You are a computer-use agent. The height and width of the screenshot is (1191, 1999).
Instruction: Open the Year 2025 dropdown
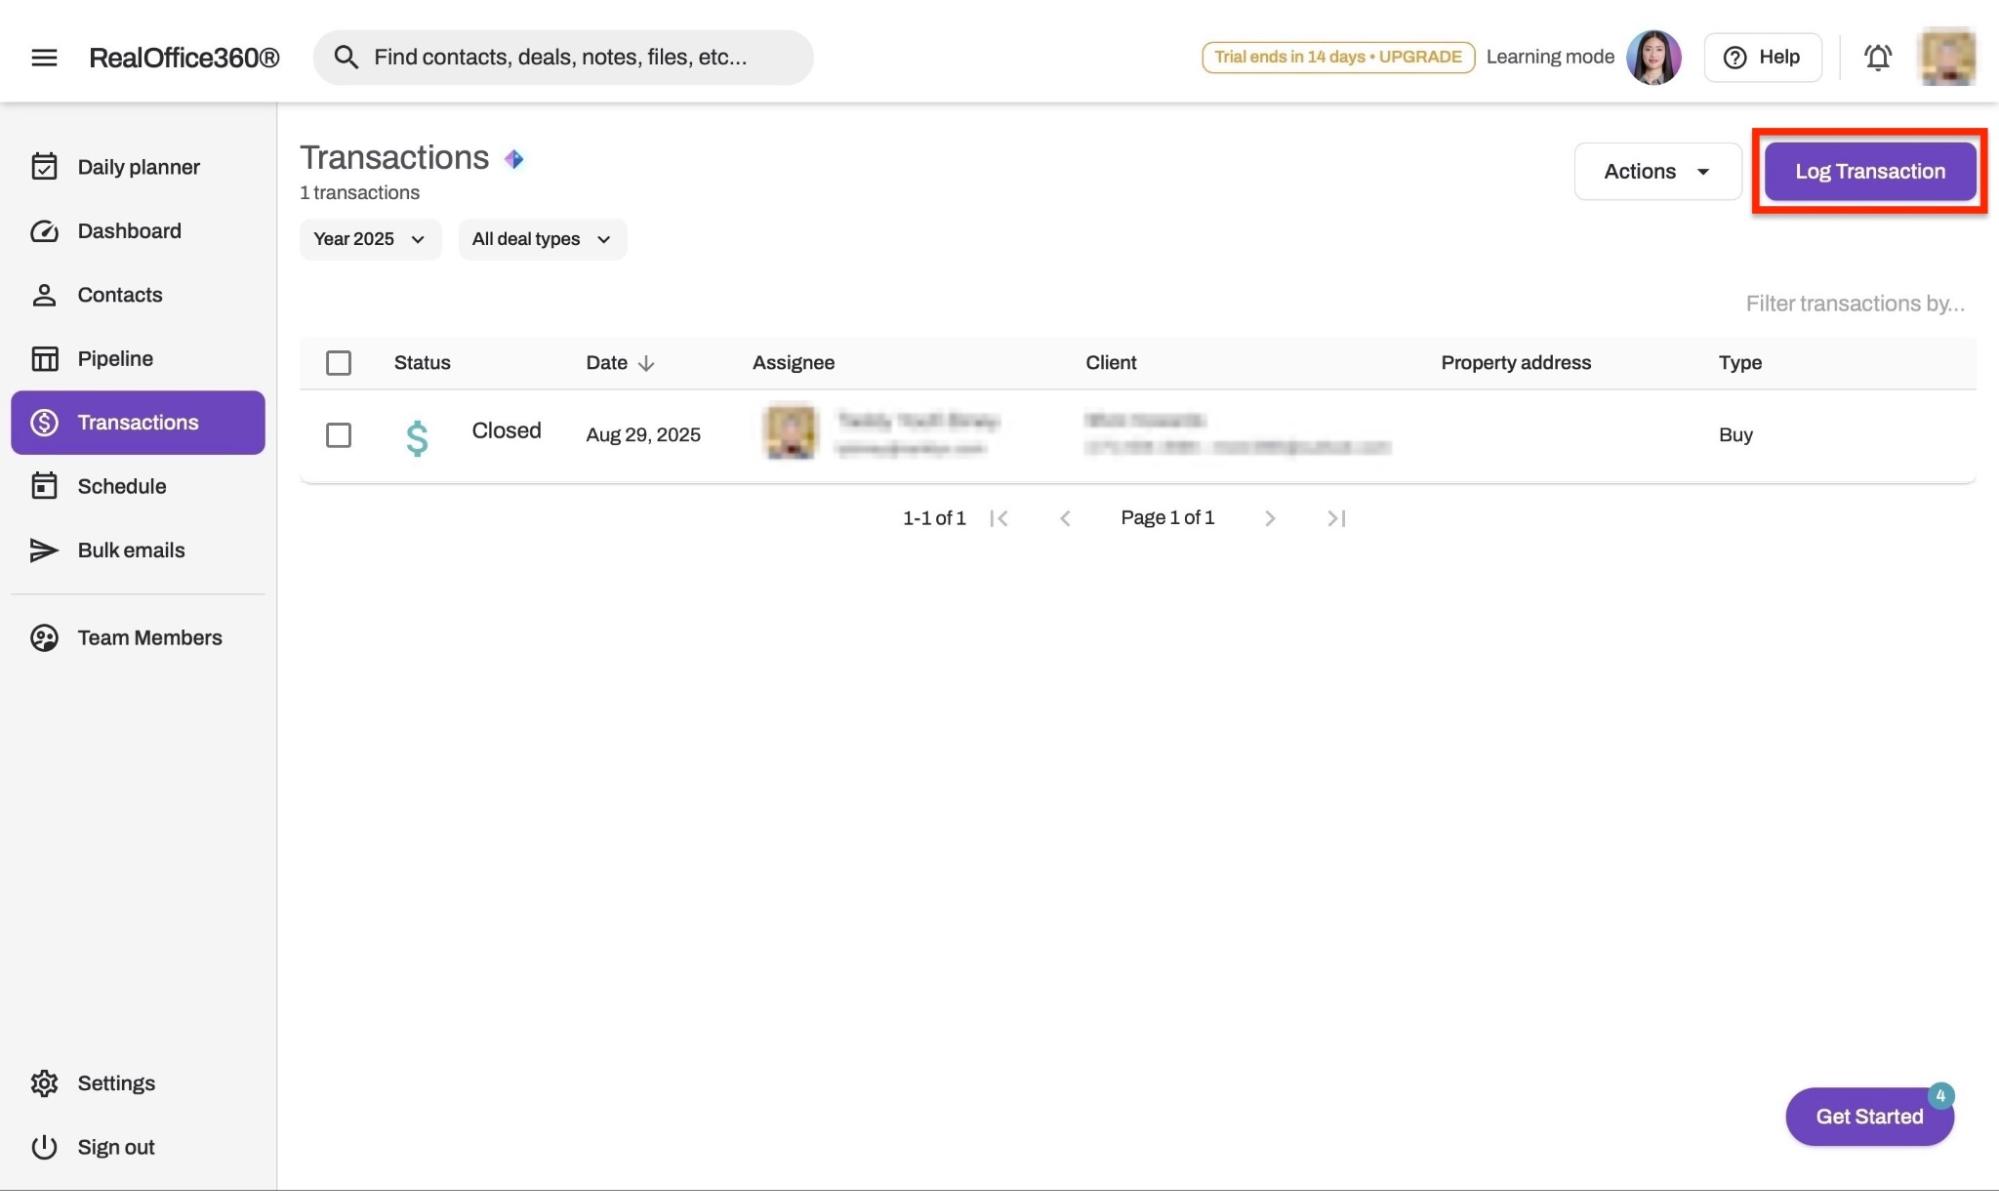pos(370,239)
